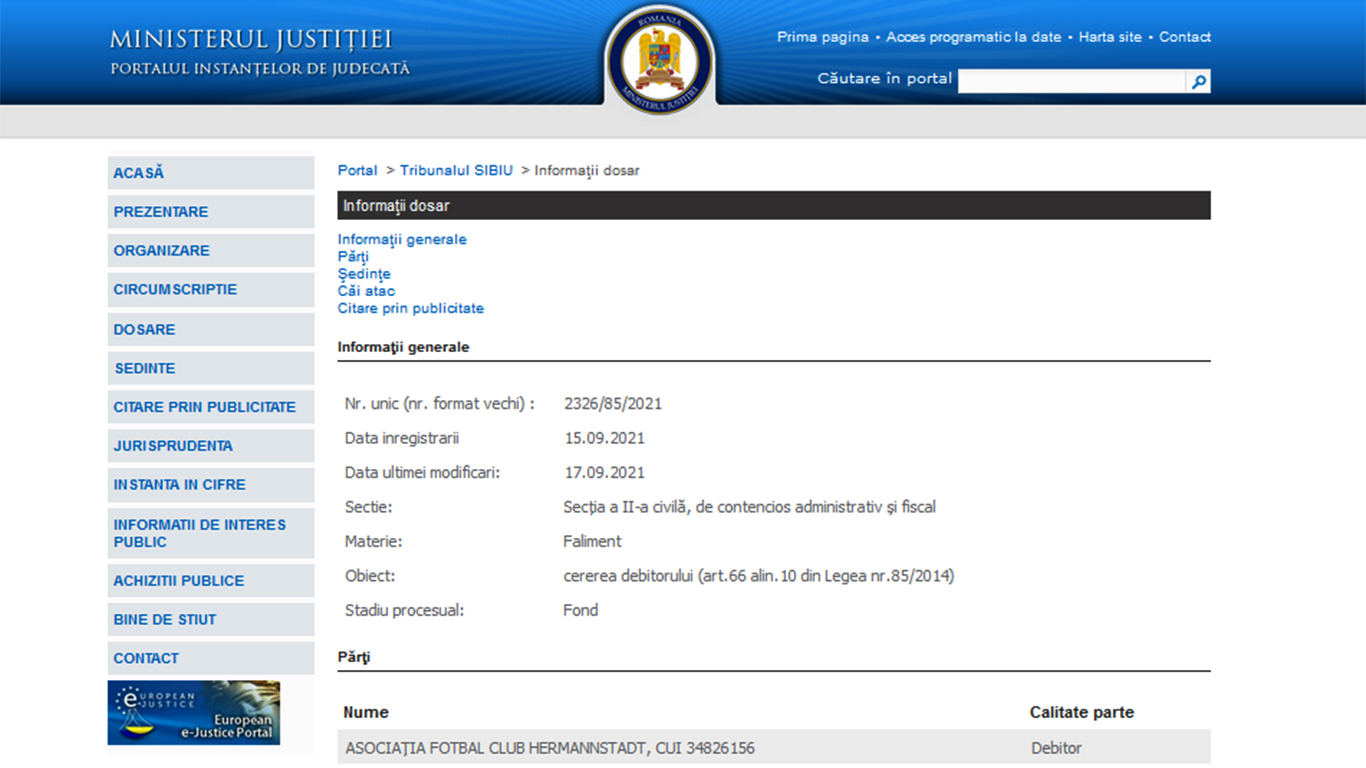
Task: Open PREZENTARE sidebar item
Action: 211,212
